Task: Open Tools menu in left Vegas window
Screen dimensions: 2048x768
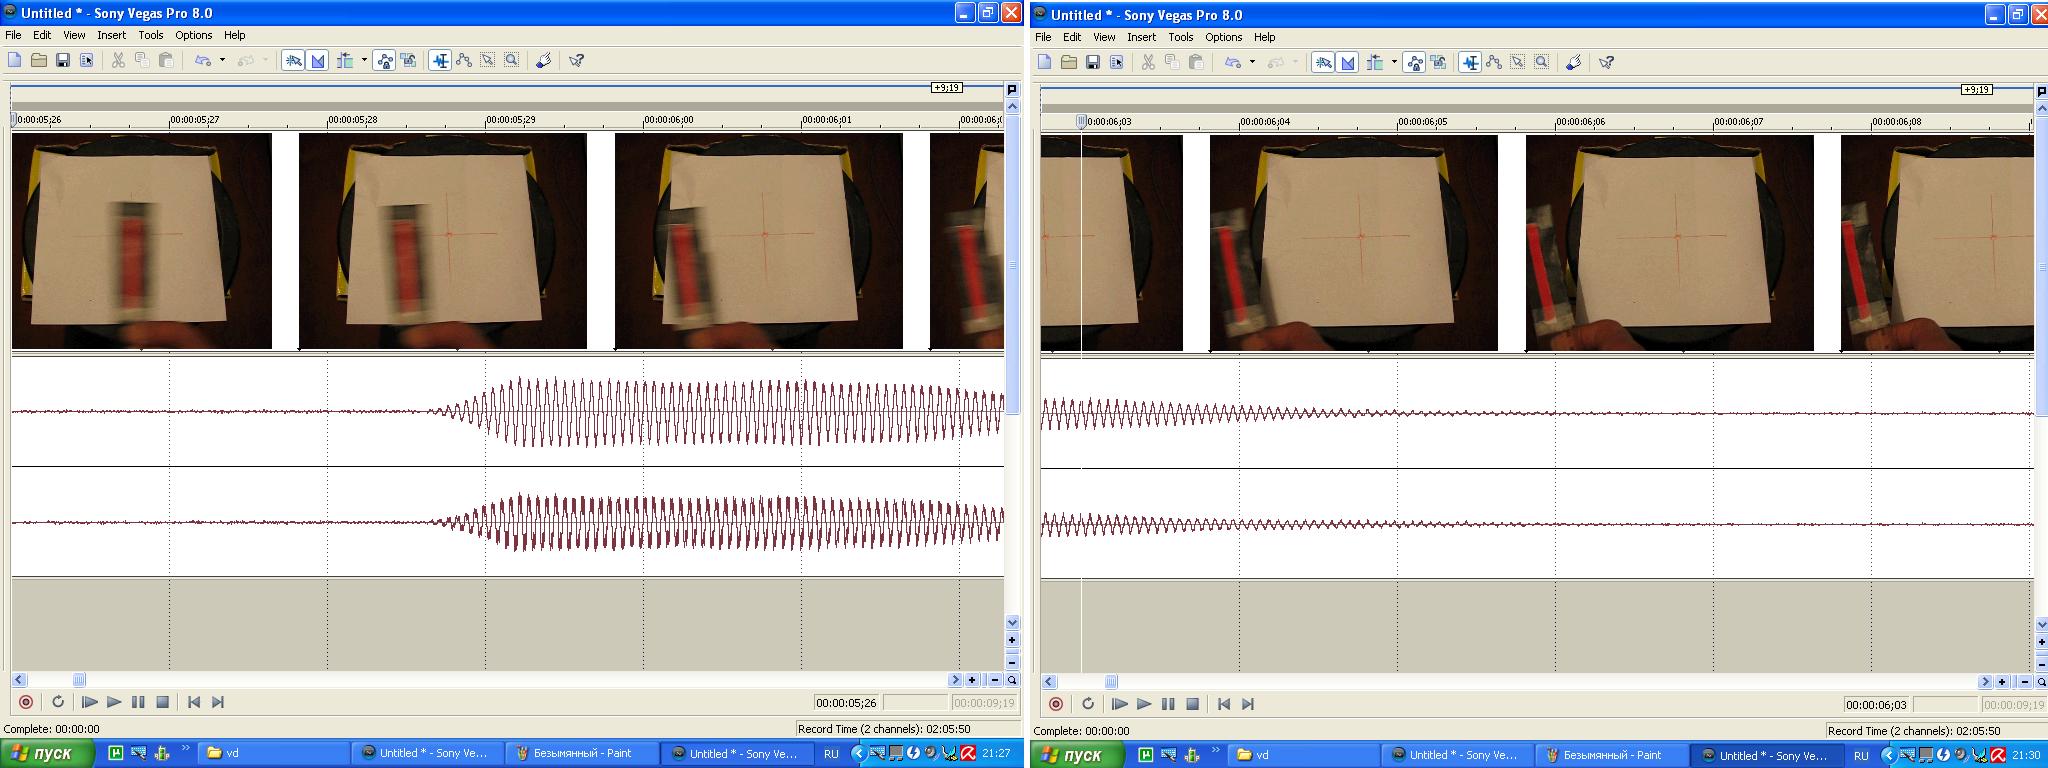Action: pos(151,35)
